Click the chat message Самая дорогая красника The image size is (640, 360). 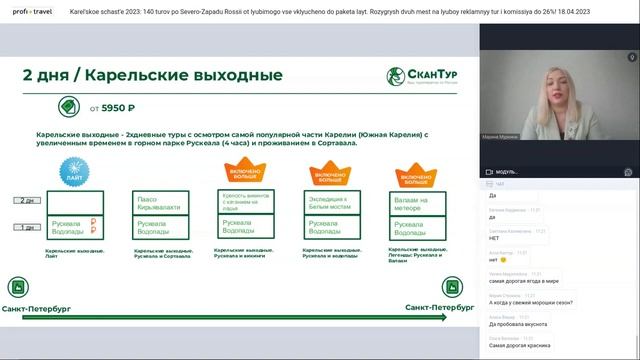(519, 345)
